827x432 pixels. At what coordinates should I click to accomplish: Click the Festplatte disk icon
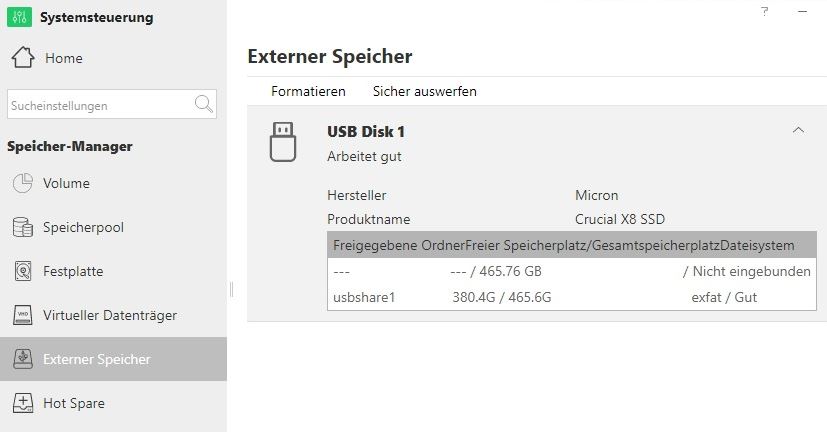pos(23,271)
